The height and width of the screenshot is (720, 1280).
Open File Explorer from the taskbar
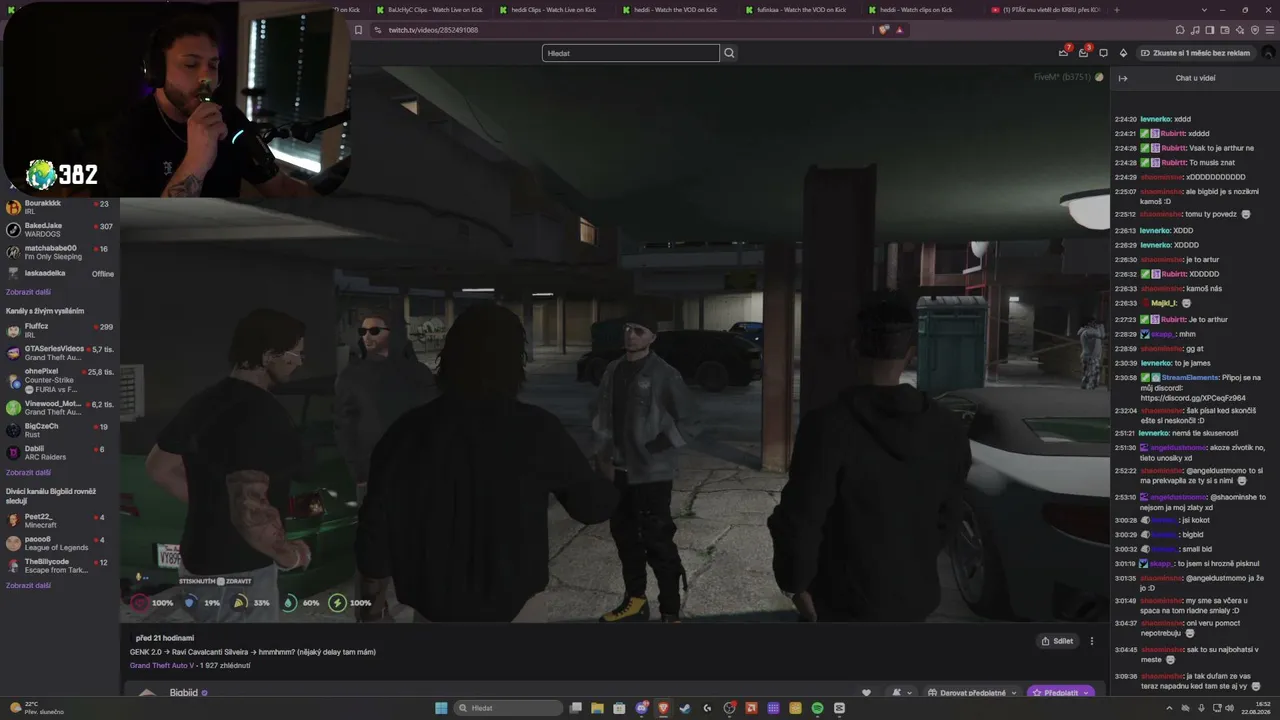click(x=597, y=708)
